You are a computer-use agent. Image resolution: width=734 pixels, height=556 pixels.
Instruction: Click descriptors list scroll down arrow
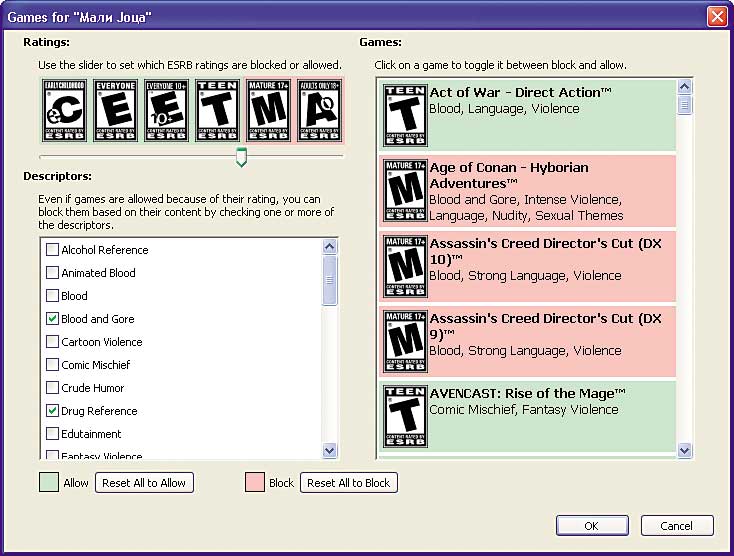click(x=330, y=451)
